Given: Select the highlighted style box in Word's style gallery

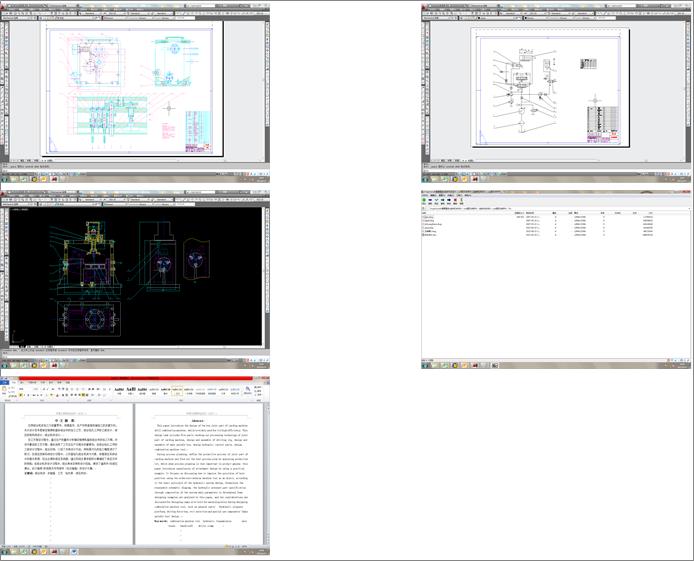Looking at the screenshot, I should click(x=177, y=390).
